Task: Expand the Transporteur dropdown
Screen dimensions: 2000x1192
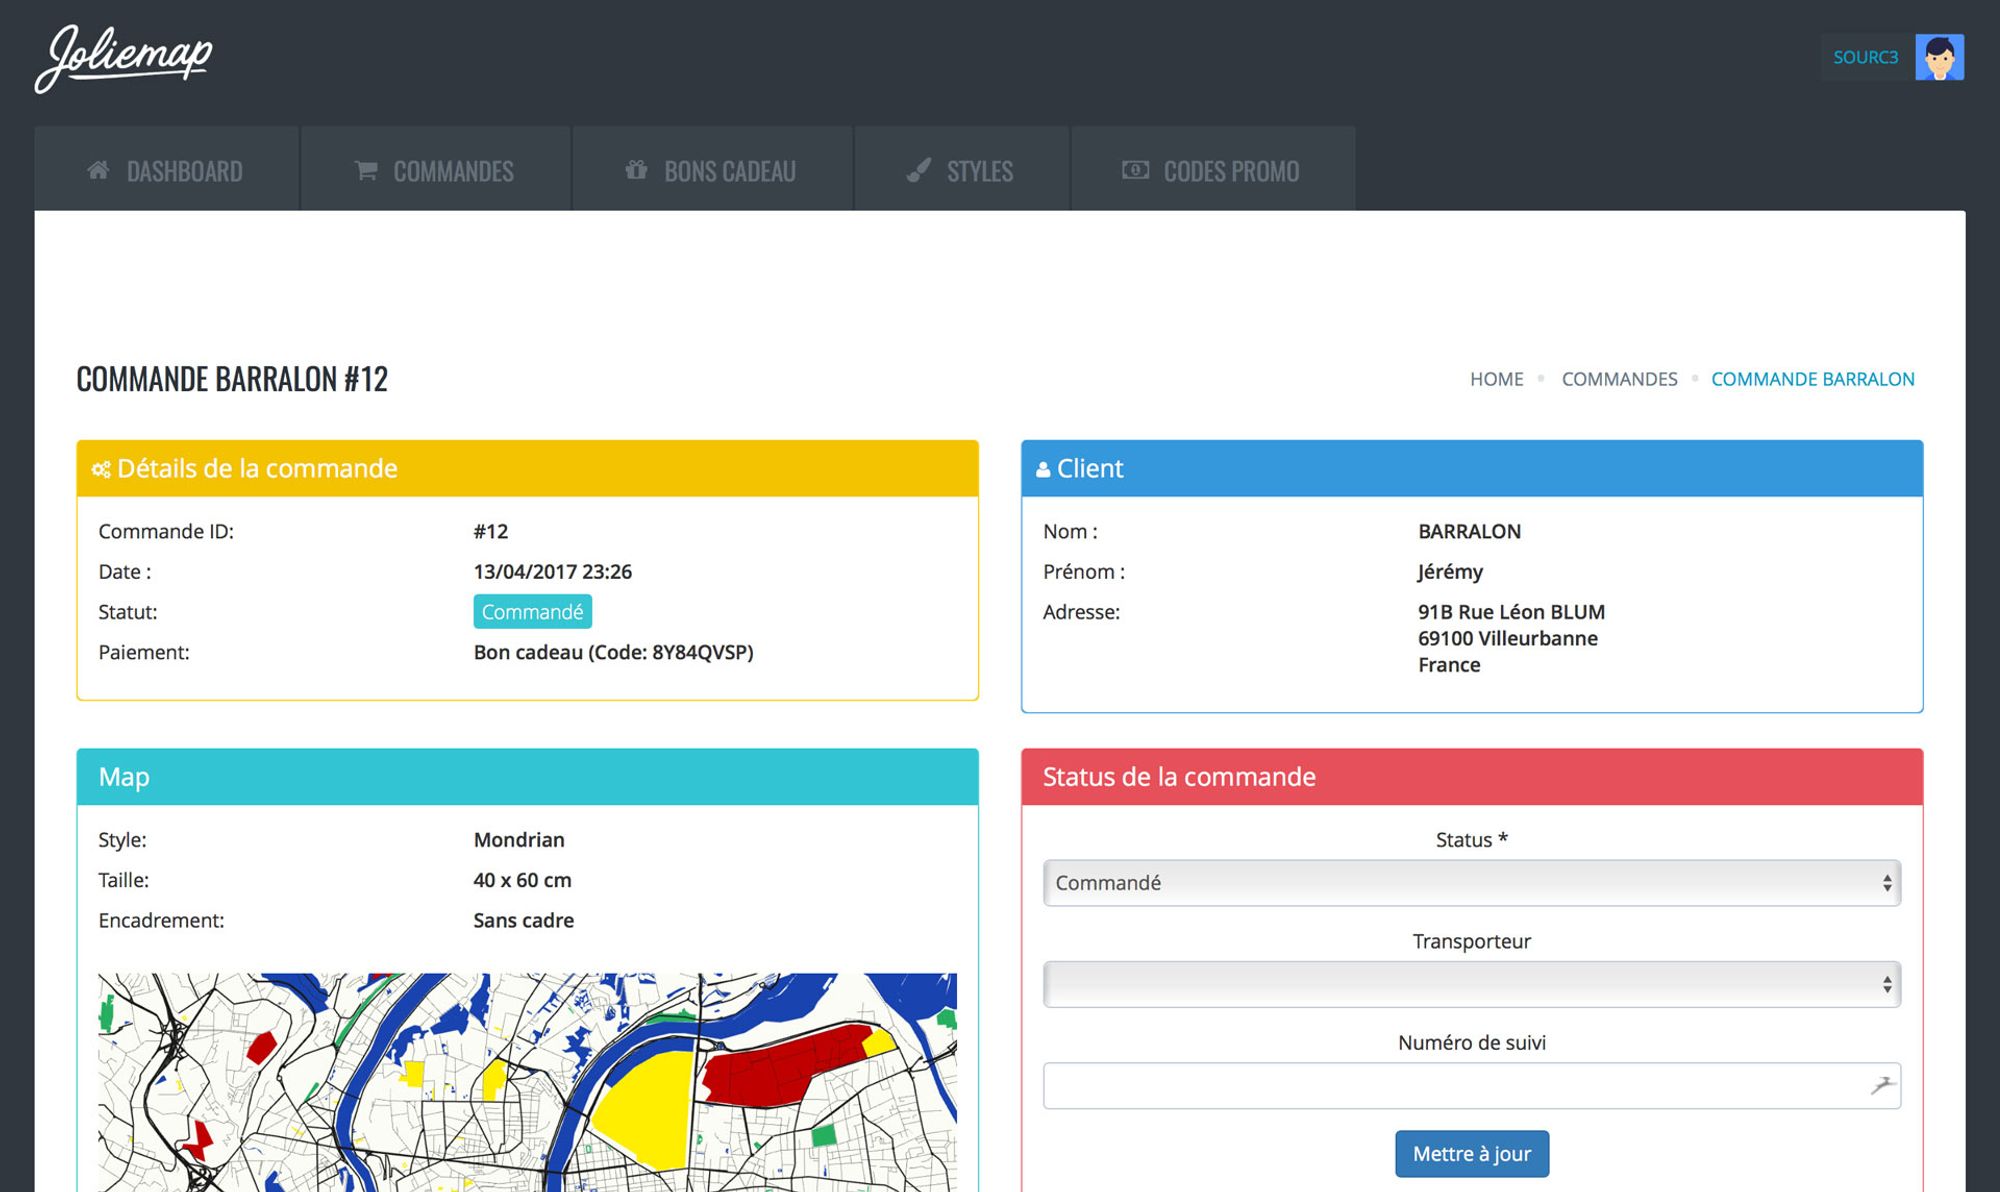Action: click(1471, 985)
